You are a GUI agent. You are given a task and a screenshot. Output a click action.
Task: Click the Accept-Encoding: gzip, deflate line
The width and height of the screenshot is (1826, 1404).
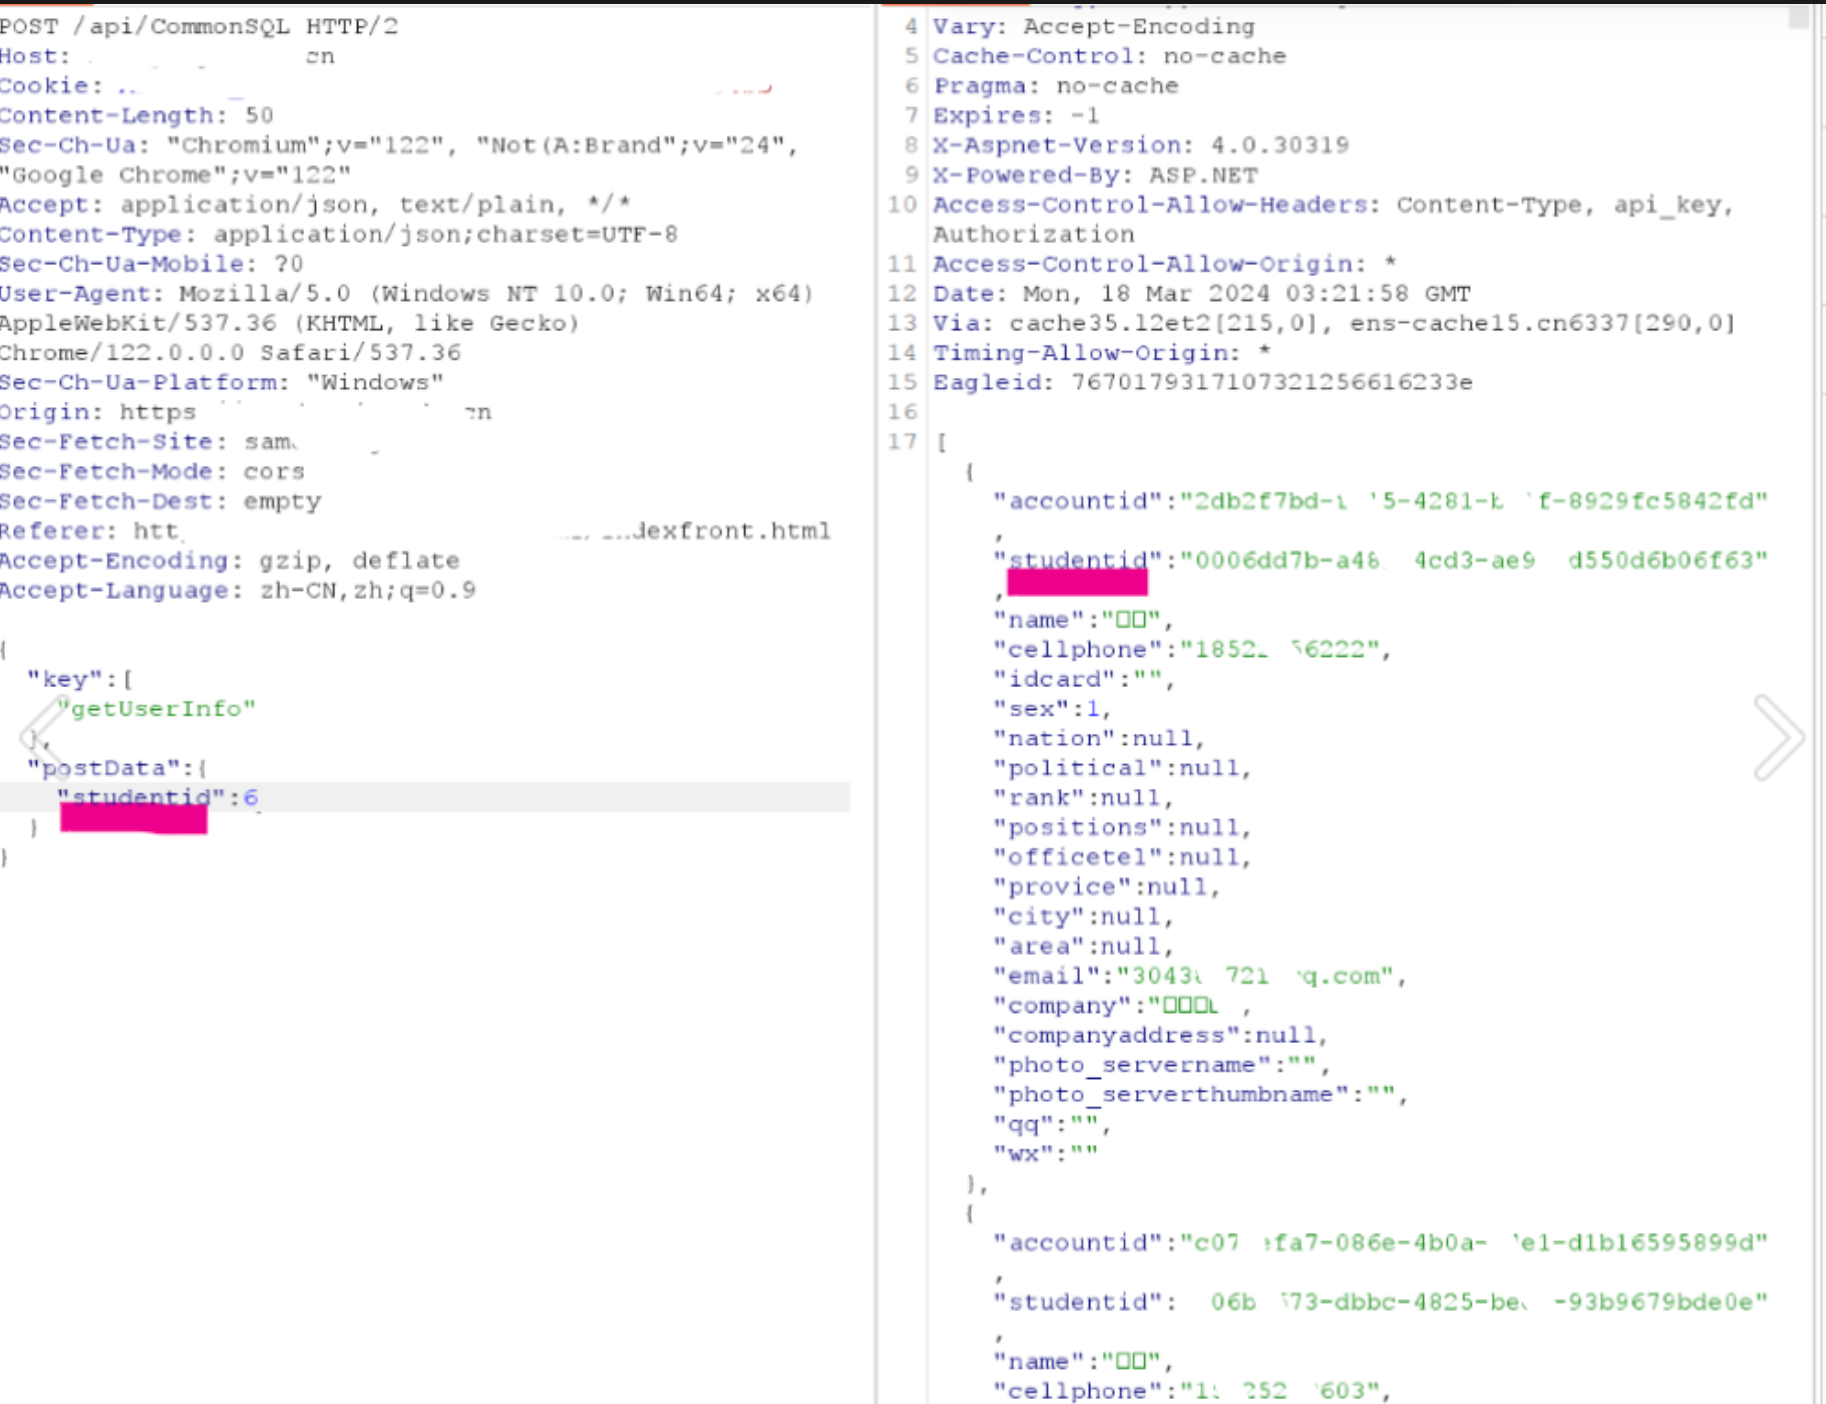[x=230, y=560]
